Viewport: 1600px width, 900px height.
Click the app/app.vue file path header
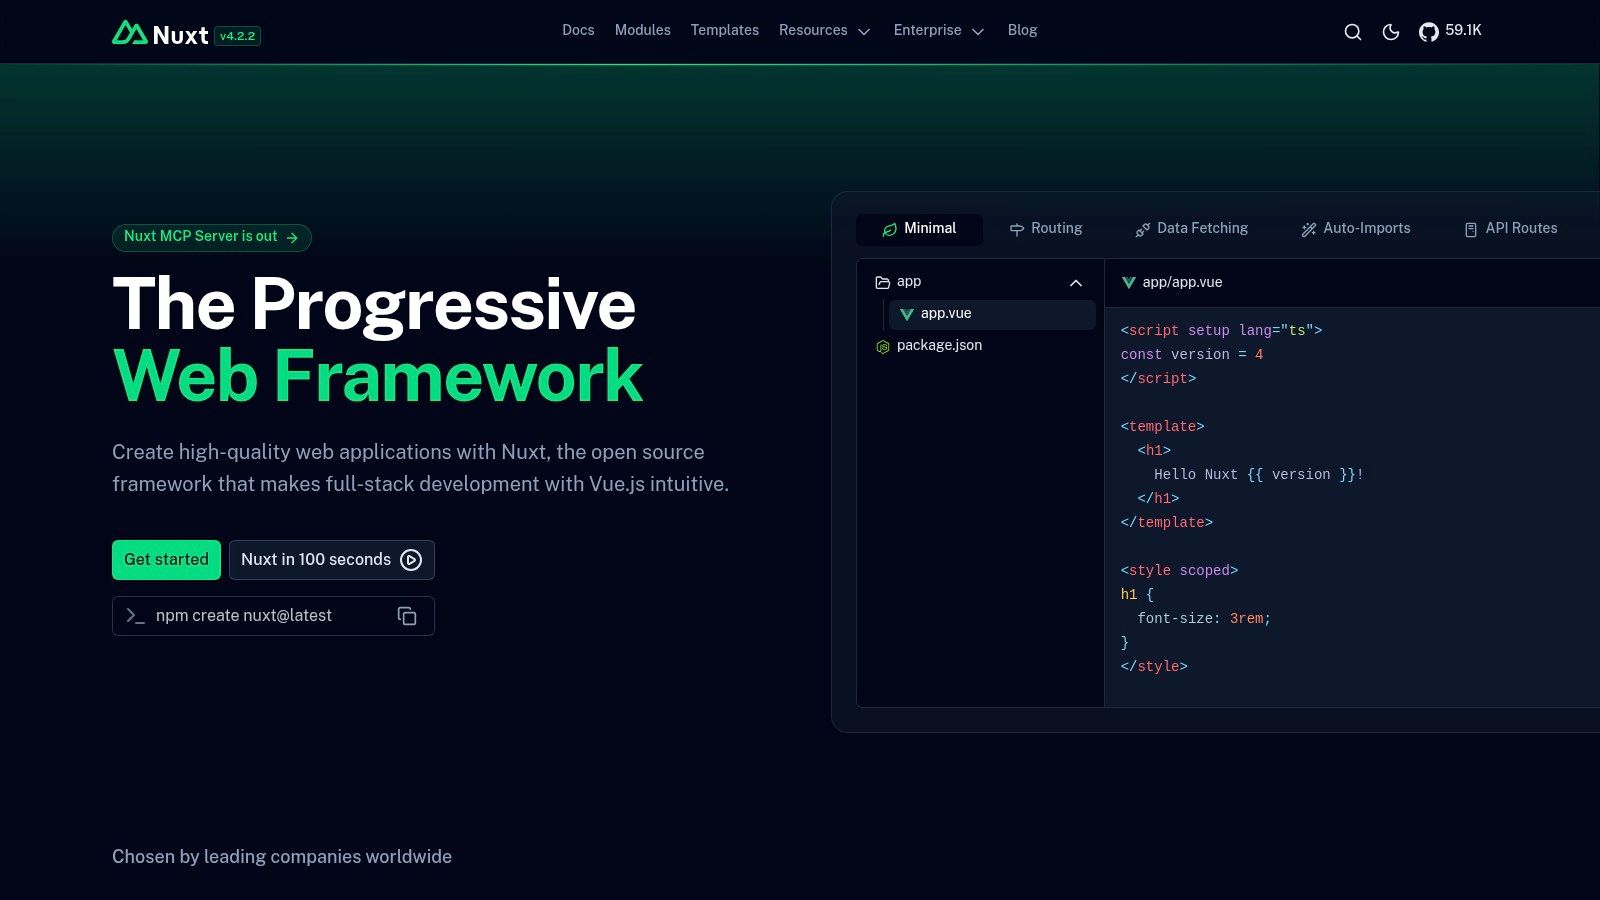[1172, 283]
